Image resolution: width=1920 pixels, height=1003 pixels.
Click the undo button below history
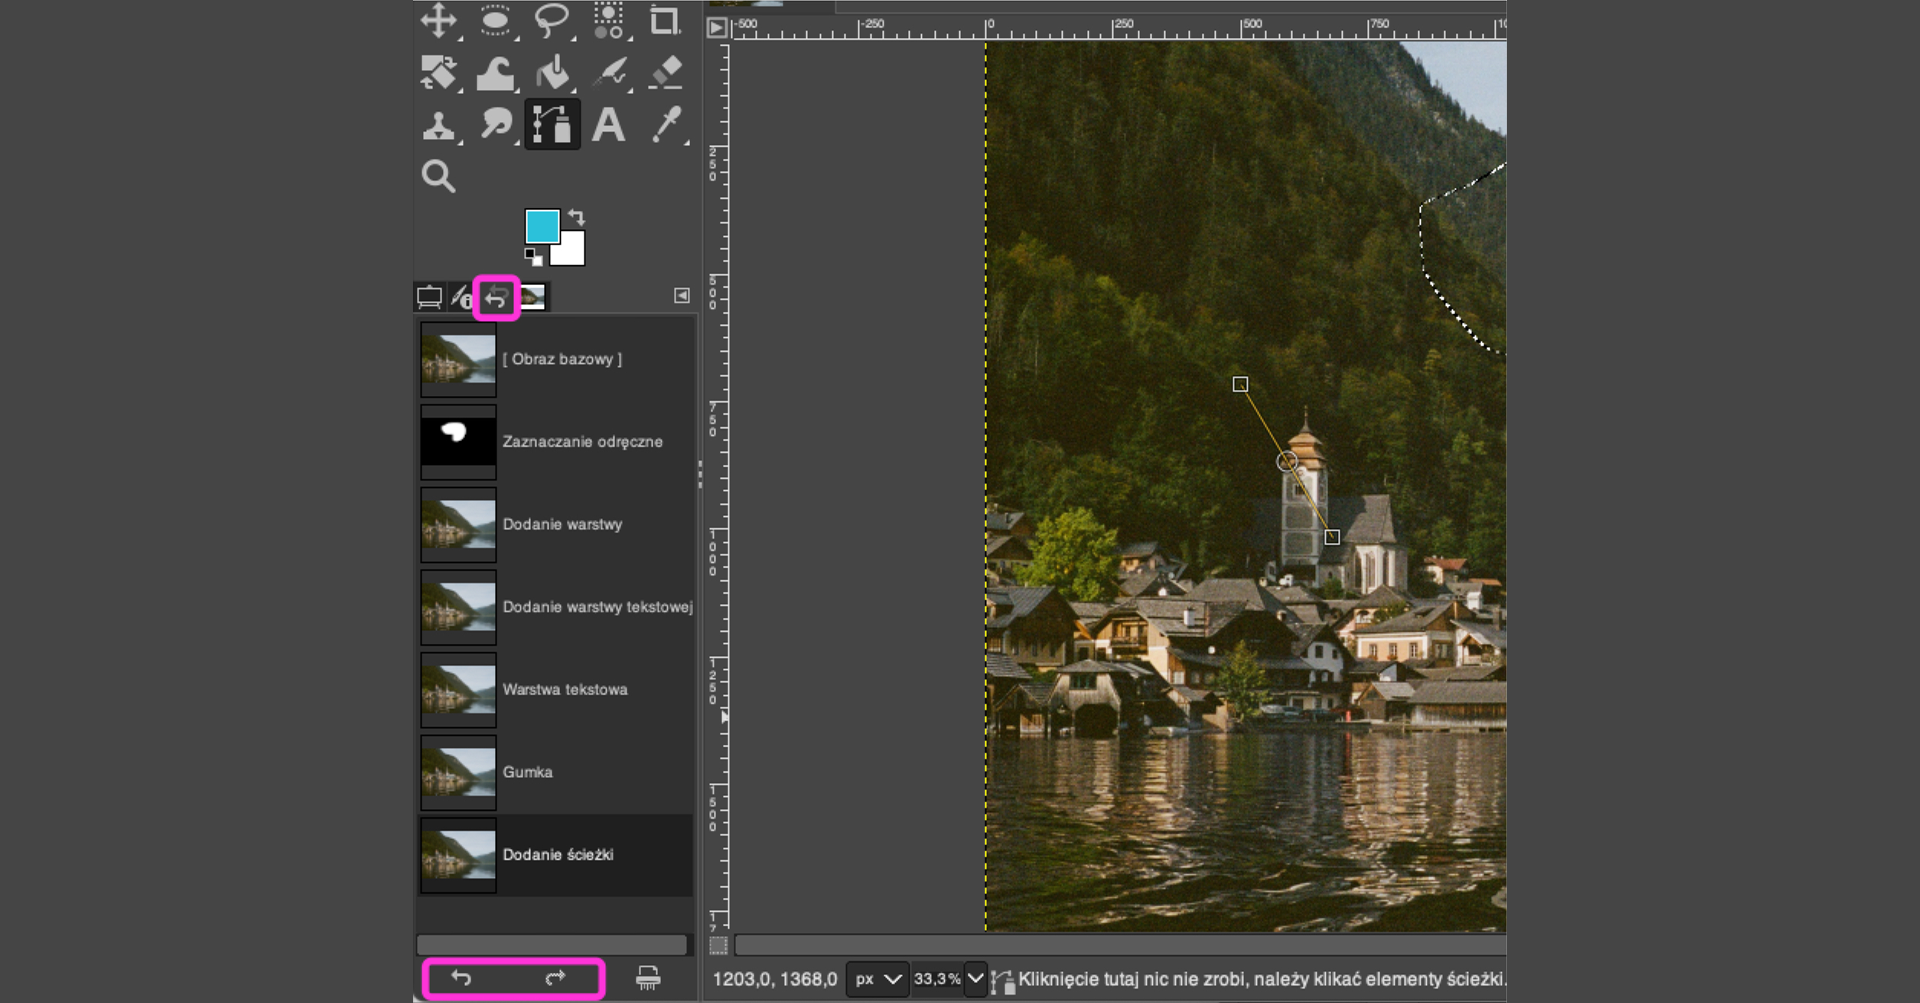coord(462,978)
